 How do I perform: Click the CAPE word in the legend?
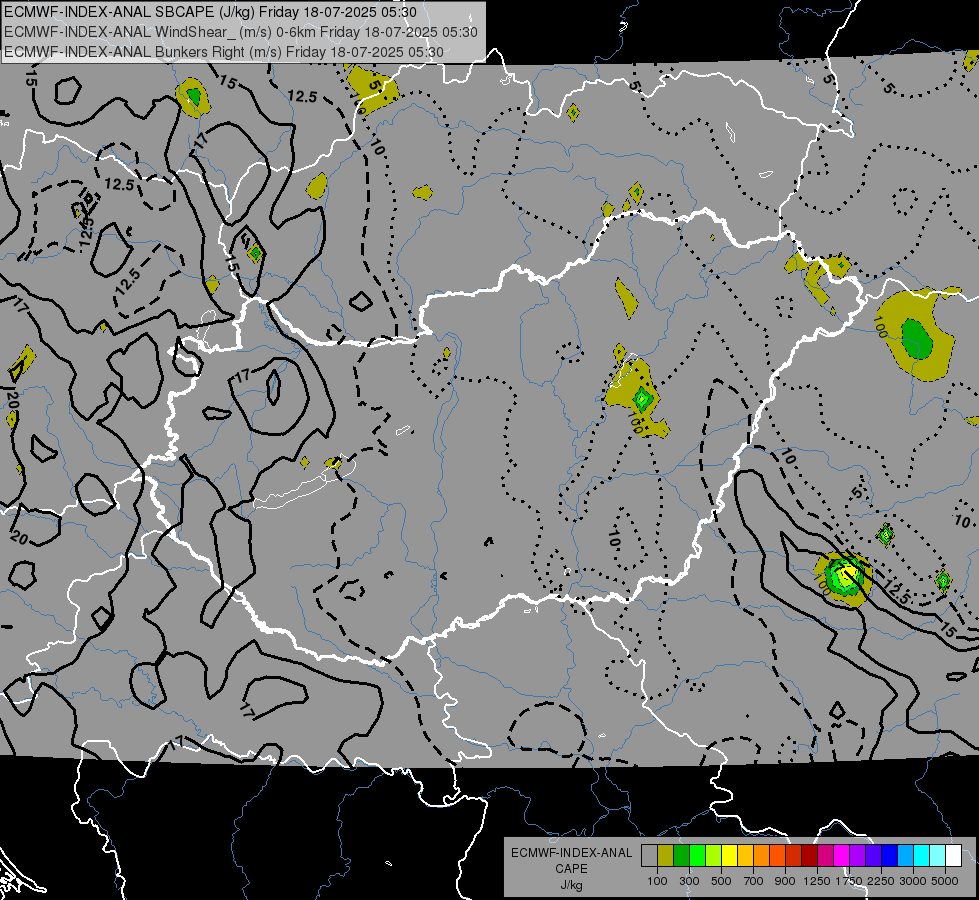point(571,869)
